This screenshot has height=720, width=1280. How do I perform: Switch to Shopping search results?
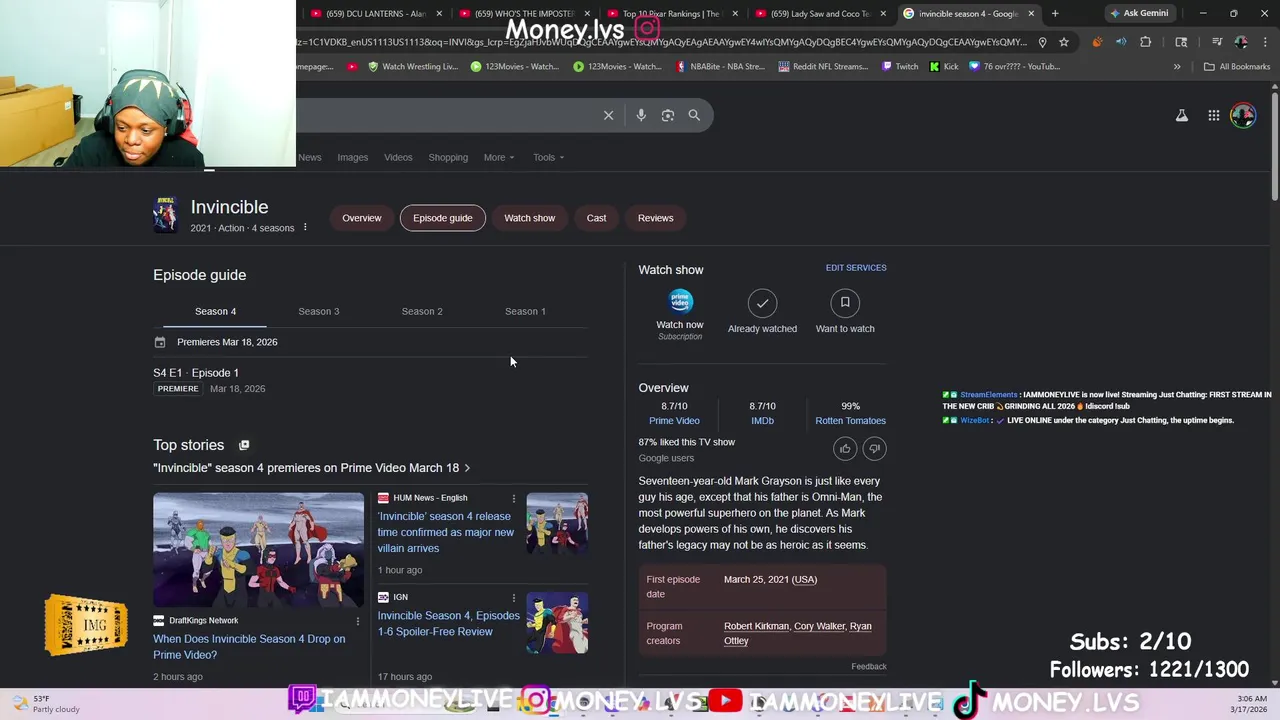[x=448, y=157]
